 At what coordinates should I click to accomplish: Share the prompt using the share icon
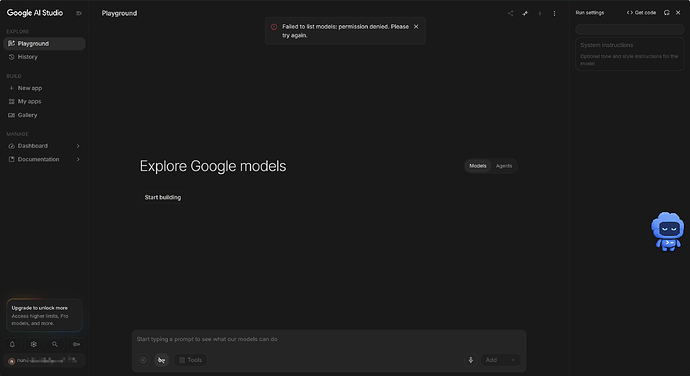coord(510,13)
